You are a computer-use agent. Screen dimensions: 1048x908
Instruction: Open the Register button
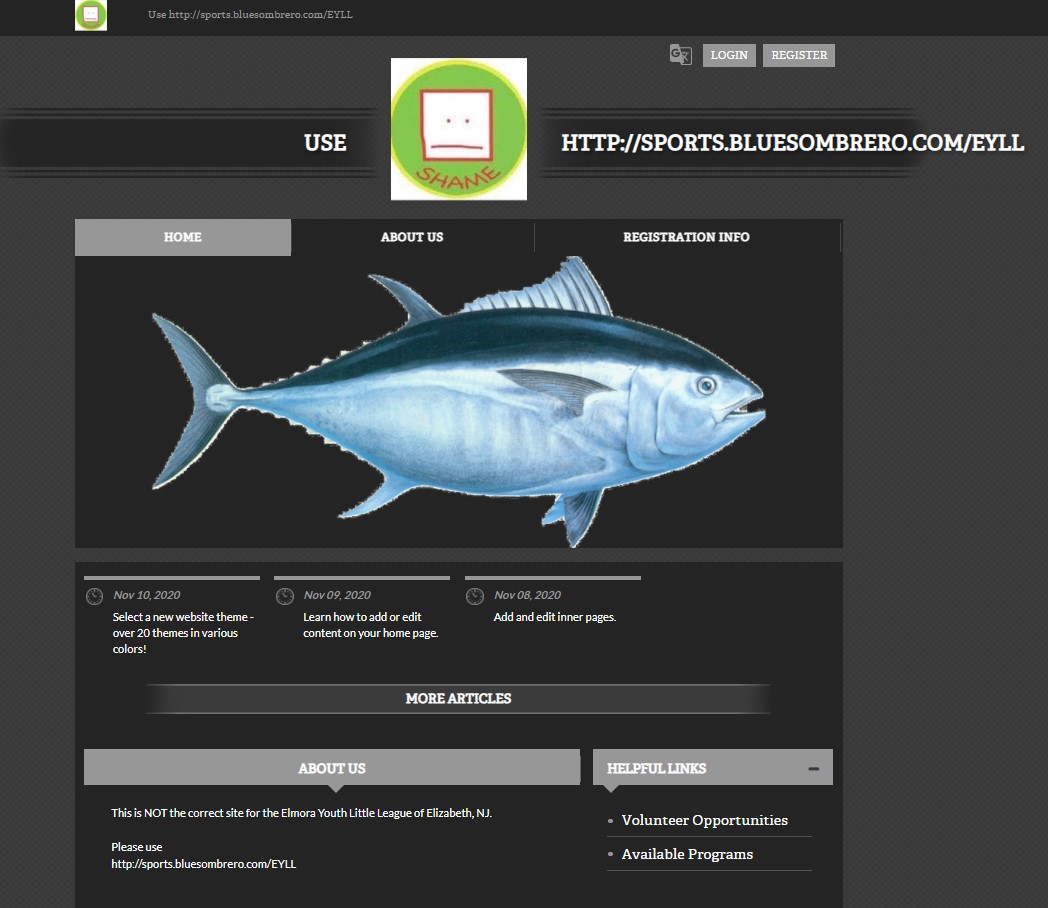pyautogui.click(x=799, y=55)
